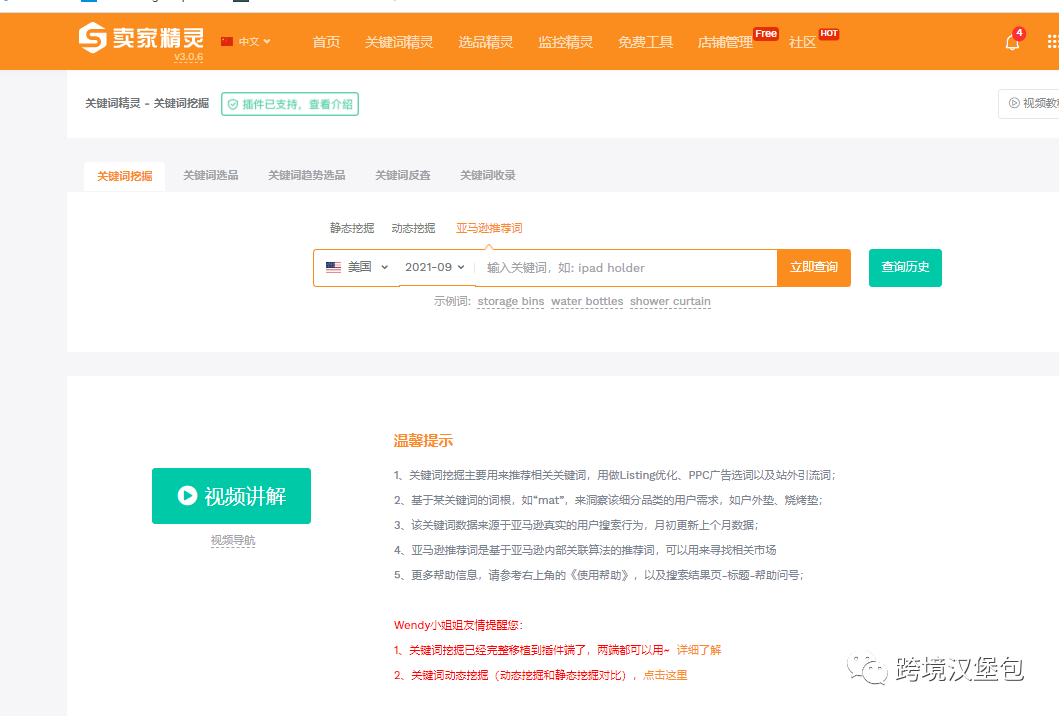This screenshot has height=716, width=1059.
Task: Select the 亚马逊推荐词 mode
Action: 489,227
